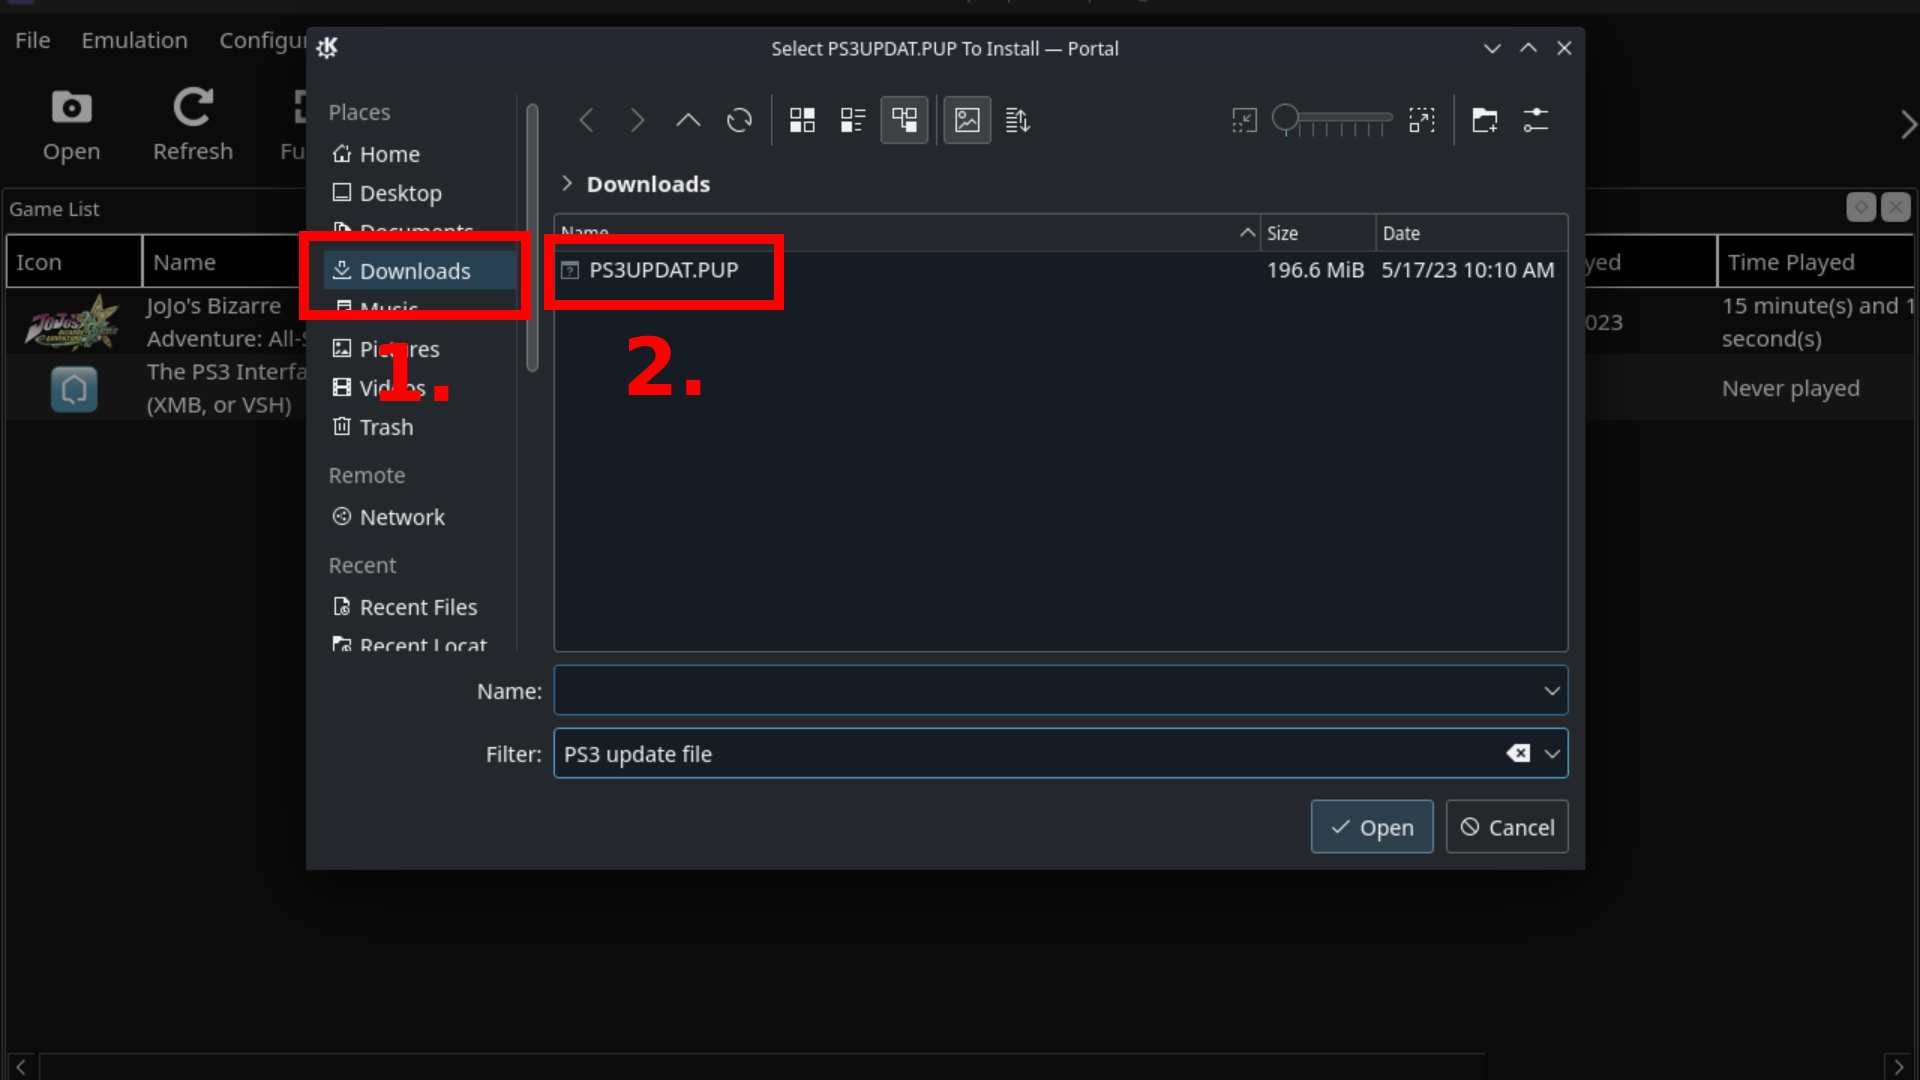Navigate to the parent folder with up arrow
The image size is (1920, 1080).
(687, 119)
